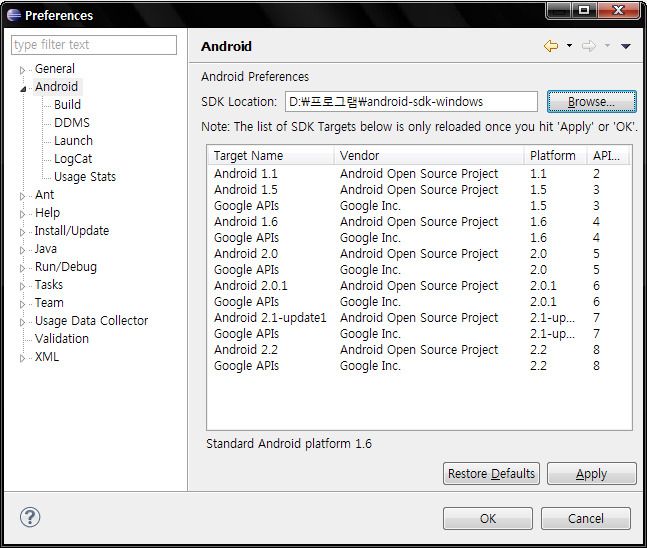Select Google APIs row with platform 2.0.1

(419, 302)
